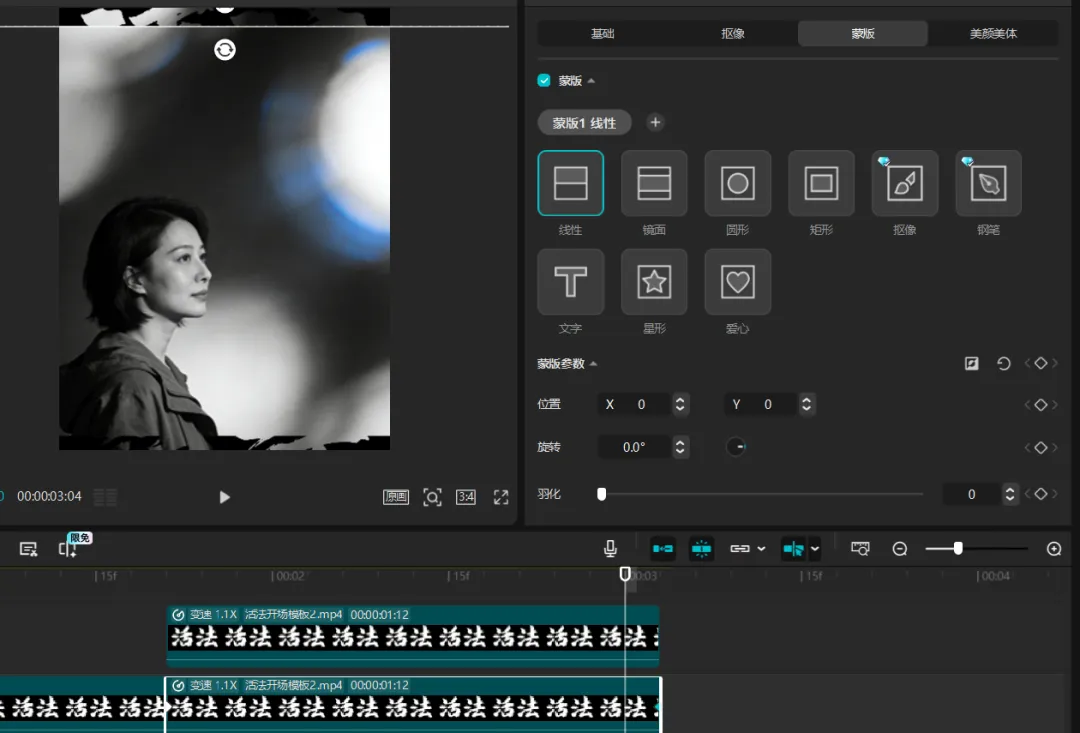Viewport: 1080px width, 733px height.
Task: Uncheck the 蒙版 checkbox
Action: click(x=544, y=81)
